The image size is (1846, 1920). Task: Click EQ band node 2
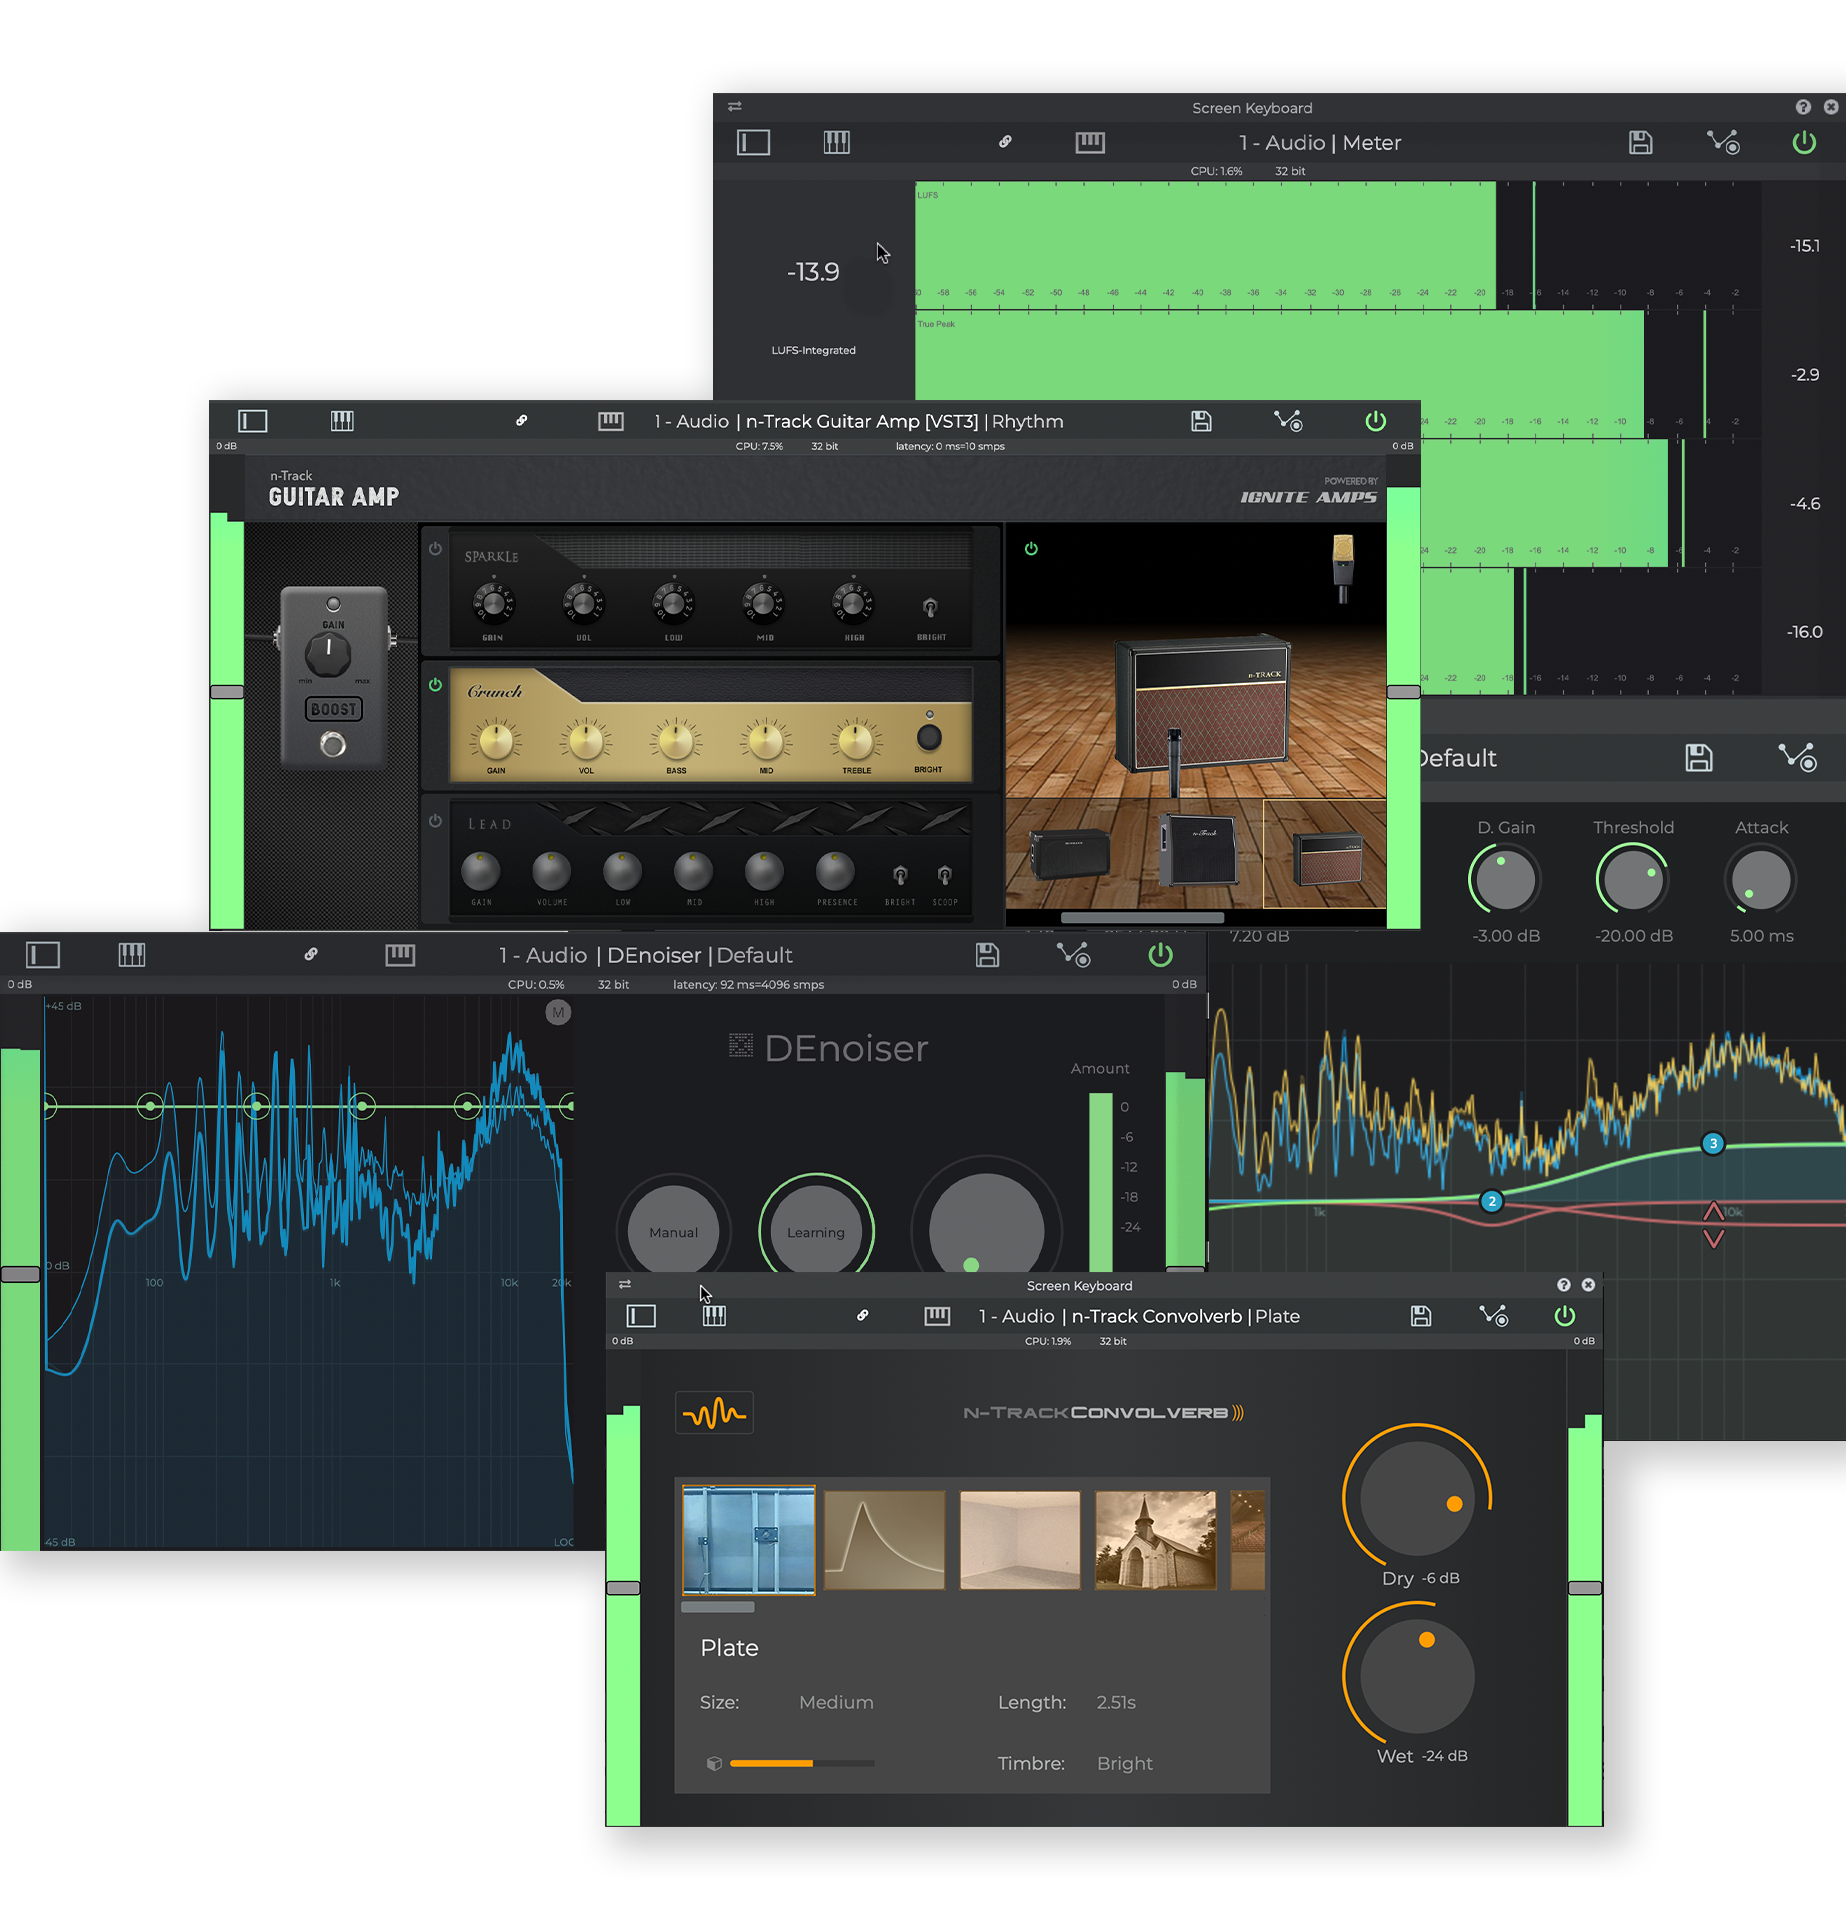1492,1201
